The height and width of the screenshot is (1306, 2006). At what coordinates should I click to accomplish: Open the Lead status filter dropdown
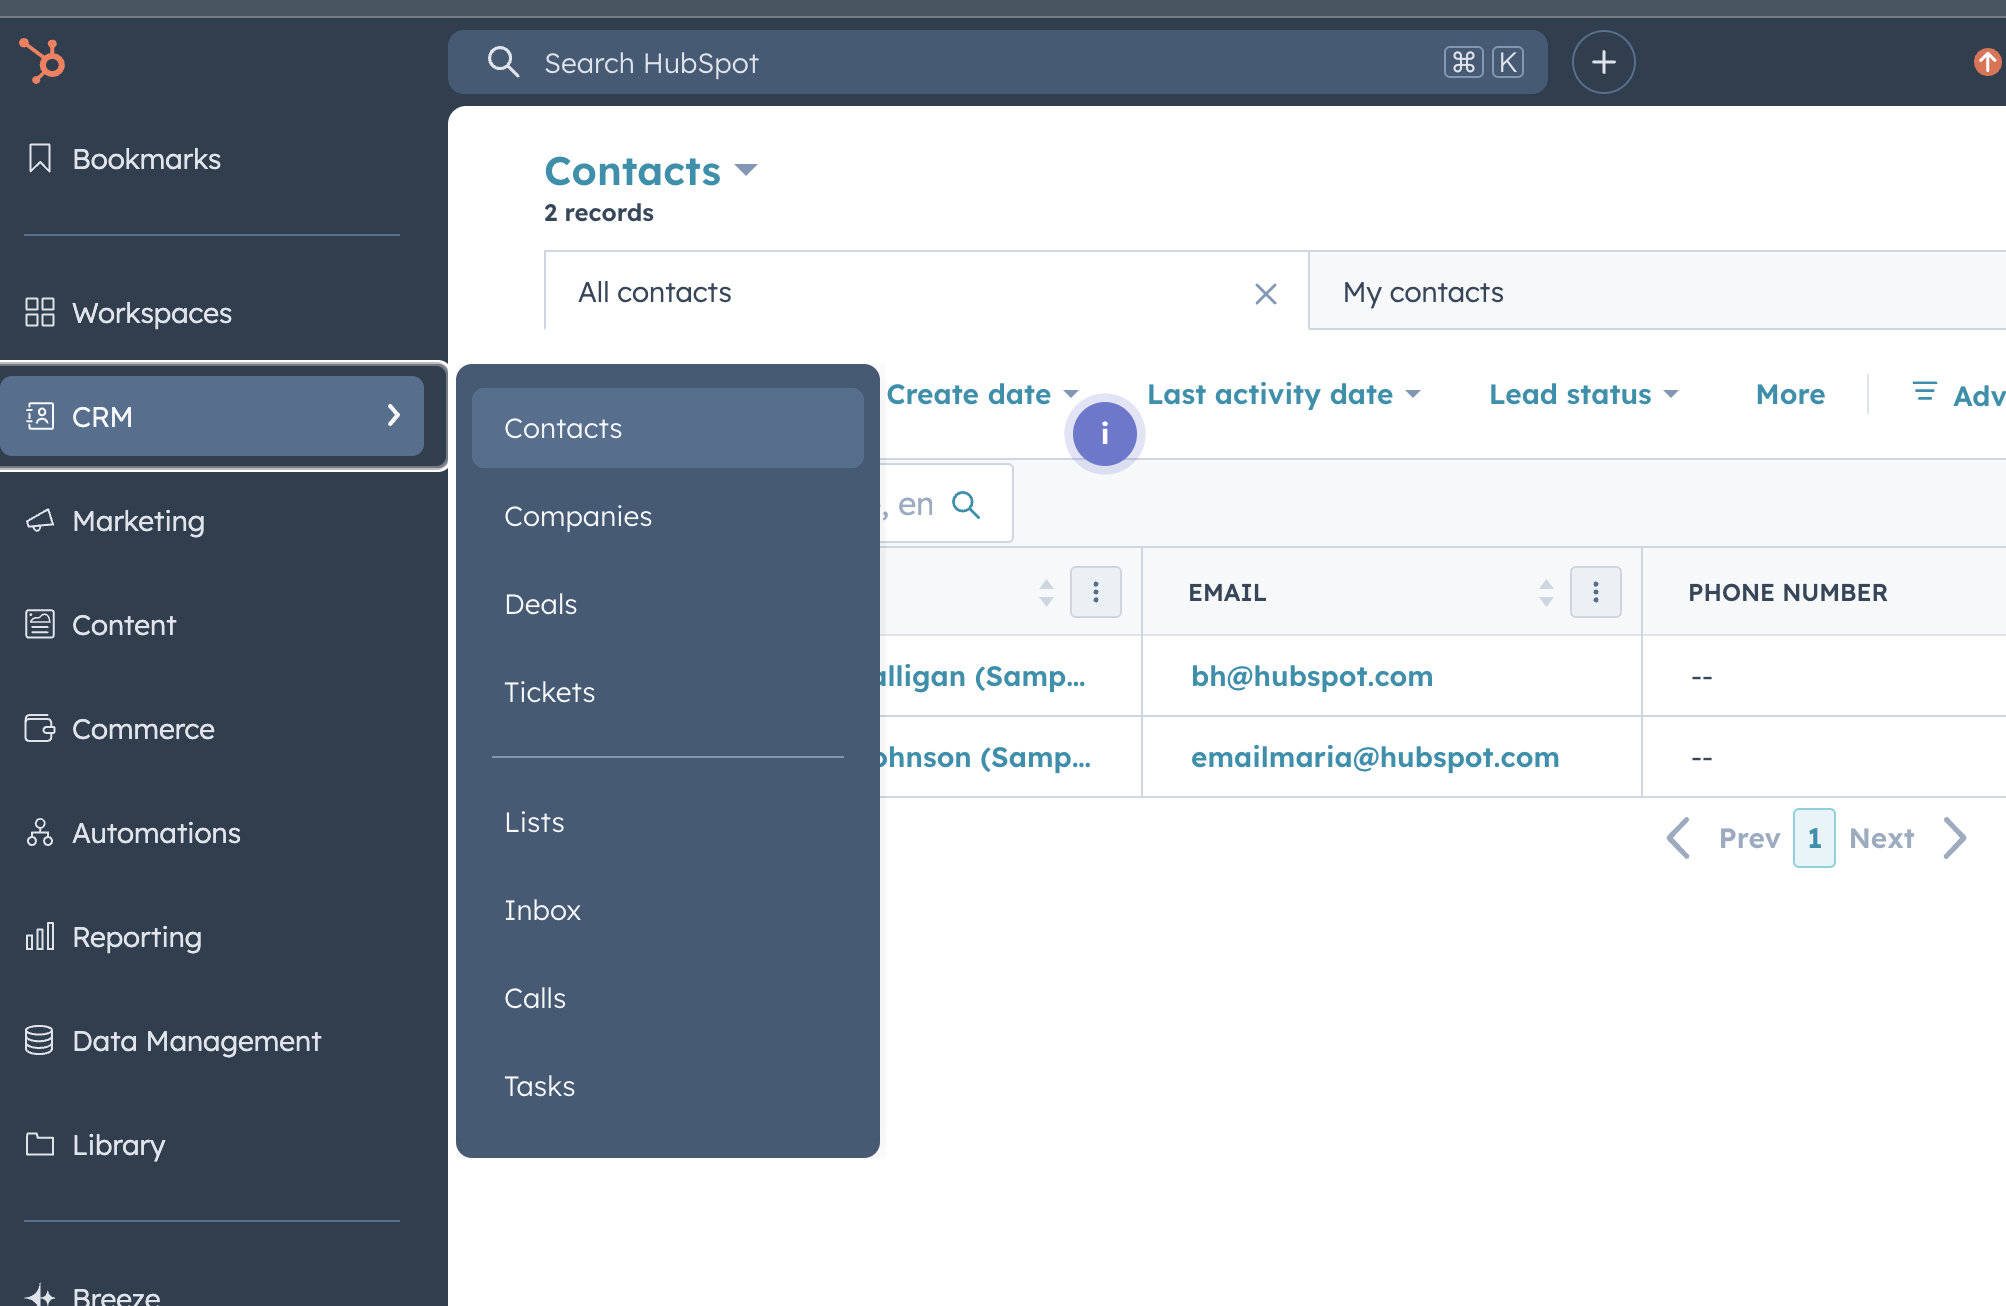pyautogui.click(x=1583, y=394)
